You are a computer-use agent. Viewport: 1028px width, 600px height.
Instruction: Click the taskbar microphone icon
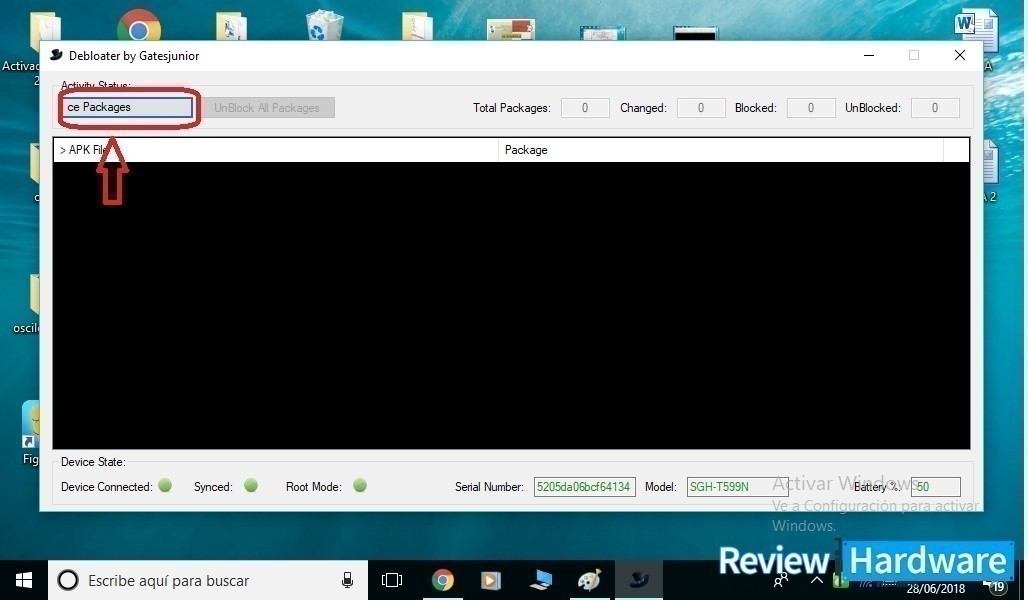pos(347,580)
